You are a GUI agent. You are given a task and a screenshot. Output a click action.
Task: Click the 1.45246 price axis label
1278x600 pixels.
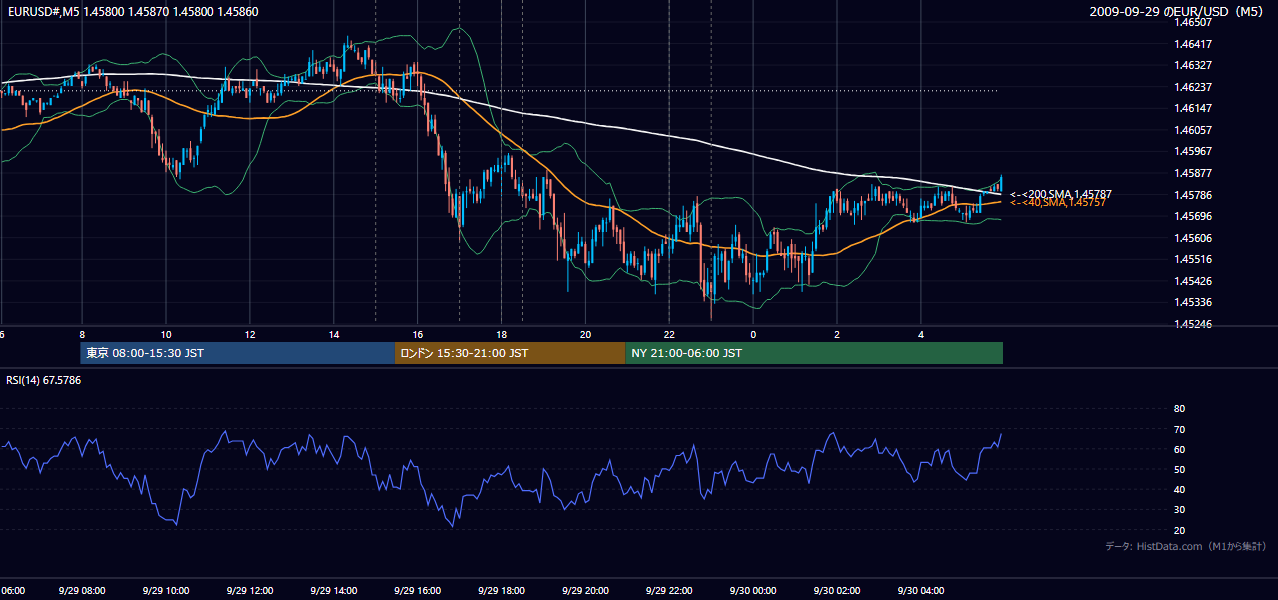coord(1192,324)
